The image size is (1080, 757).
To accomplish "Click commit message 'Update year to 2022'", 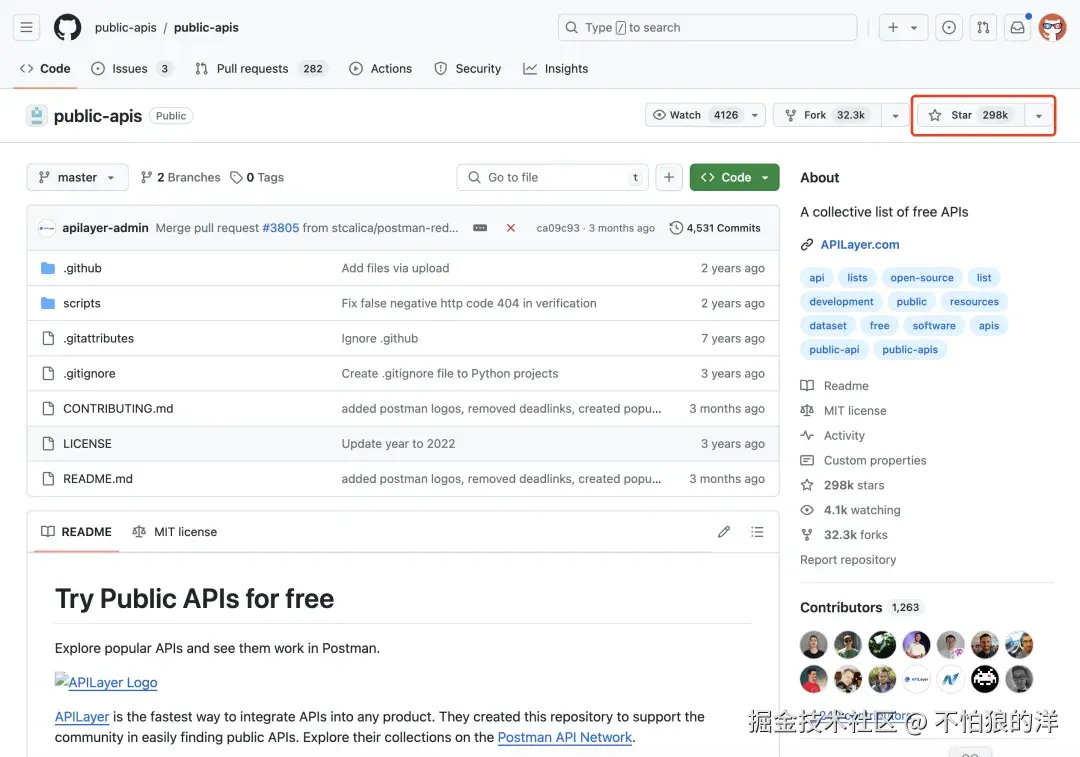I will [x=398, y=444].
